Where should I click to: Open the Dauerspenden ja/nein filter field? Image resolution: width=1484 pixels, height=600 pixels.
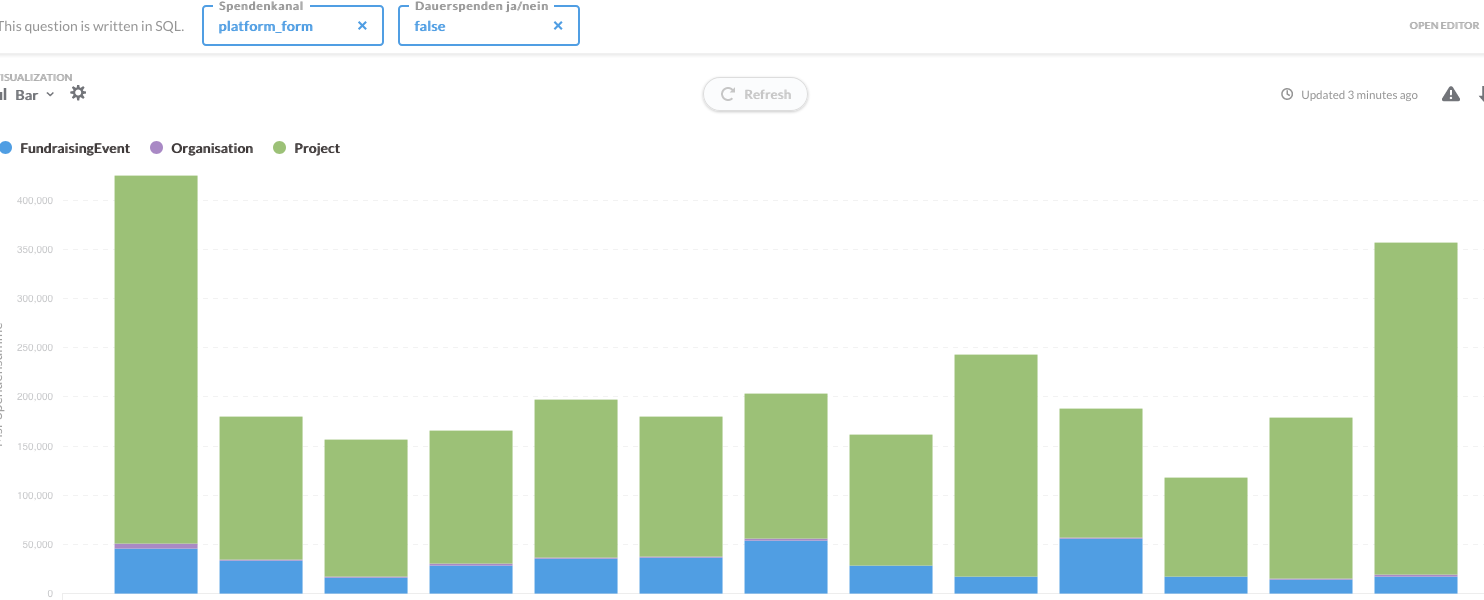[x=480, y=26]
